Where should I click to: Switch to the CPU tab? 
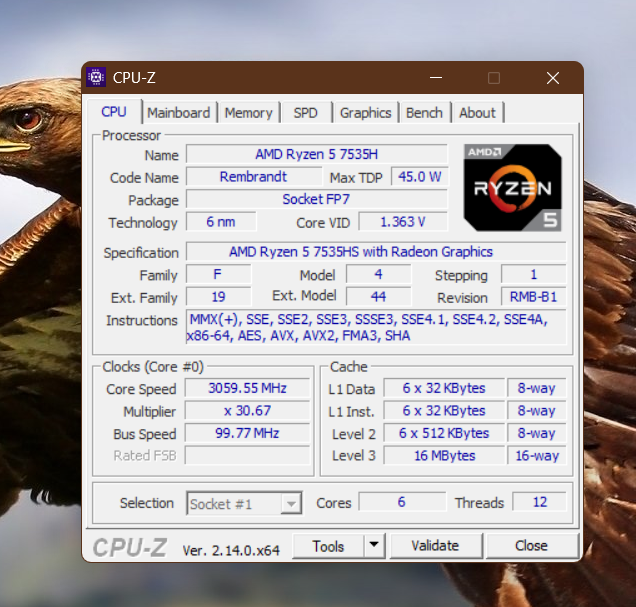[x=114, y=112]
